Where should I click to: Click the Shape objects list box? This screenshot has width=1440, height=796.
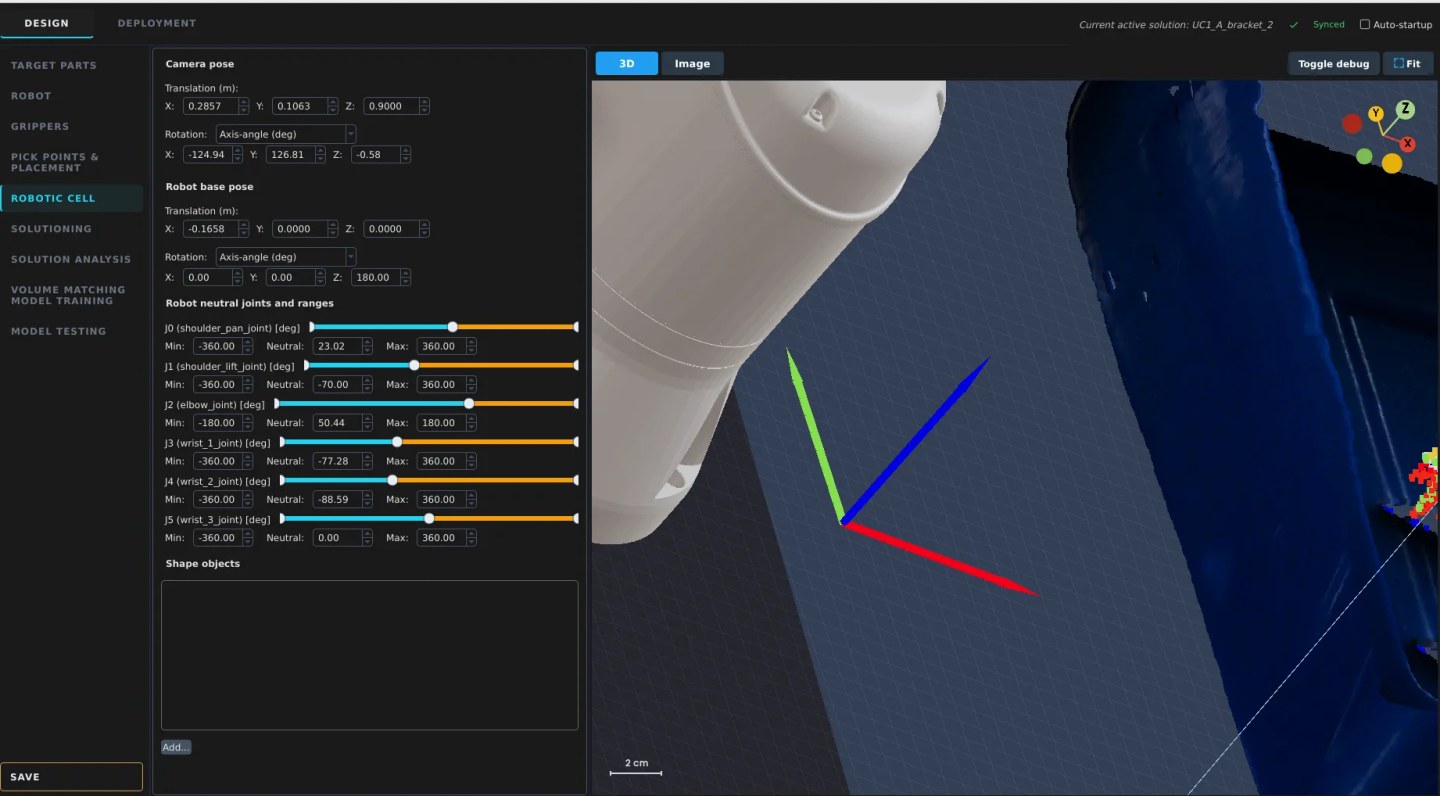tap(370, 655)
